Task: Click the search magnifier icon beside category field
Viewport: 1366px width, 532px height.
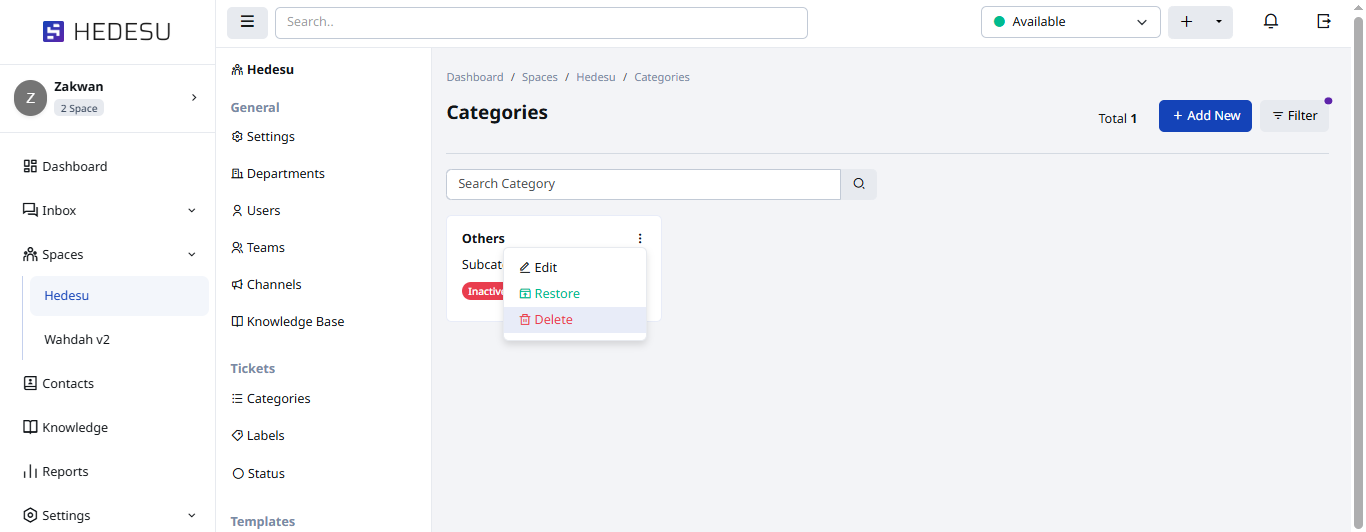Action: (859, 184)
